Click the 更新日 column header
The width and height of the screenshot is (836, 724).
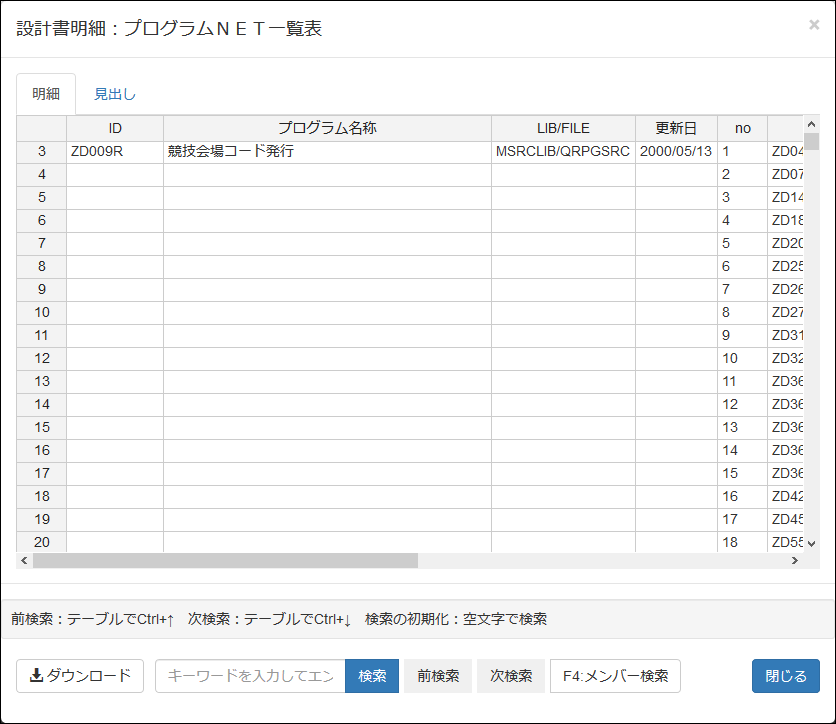[x=676, y=128]
